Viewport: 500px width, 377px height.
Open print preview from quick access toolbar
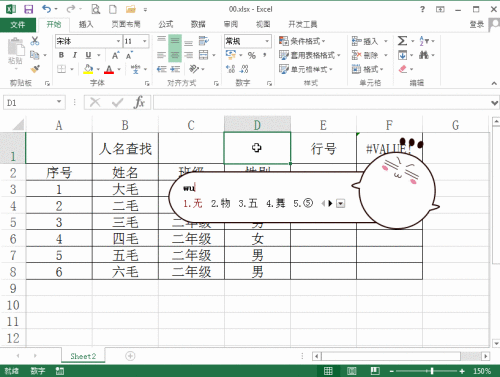96,9
